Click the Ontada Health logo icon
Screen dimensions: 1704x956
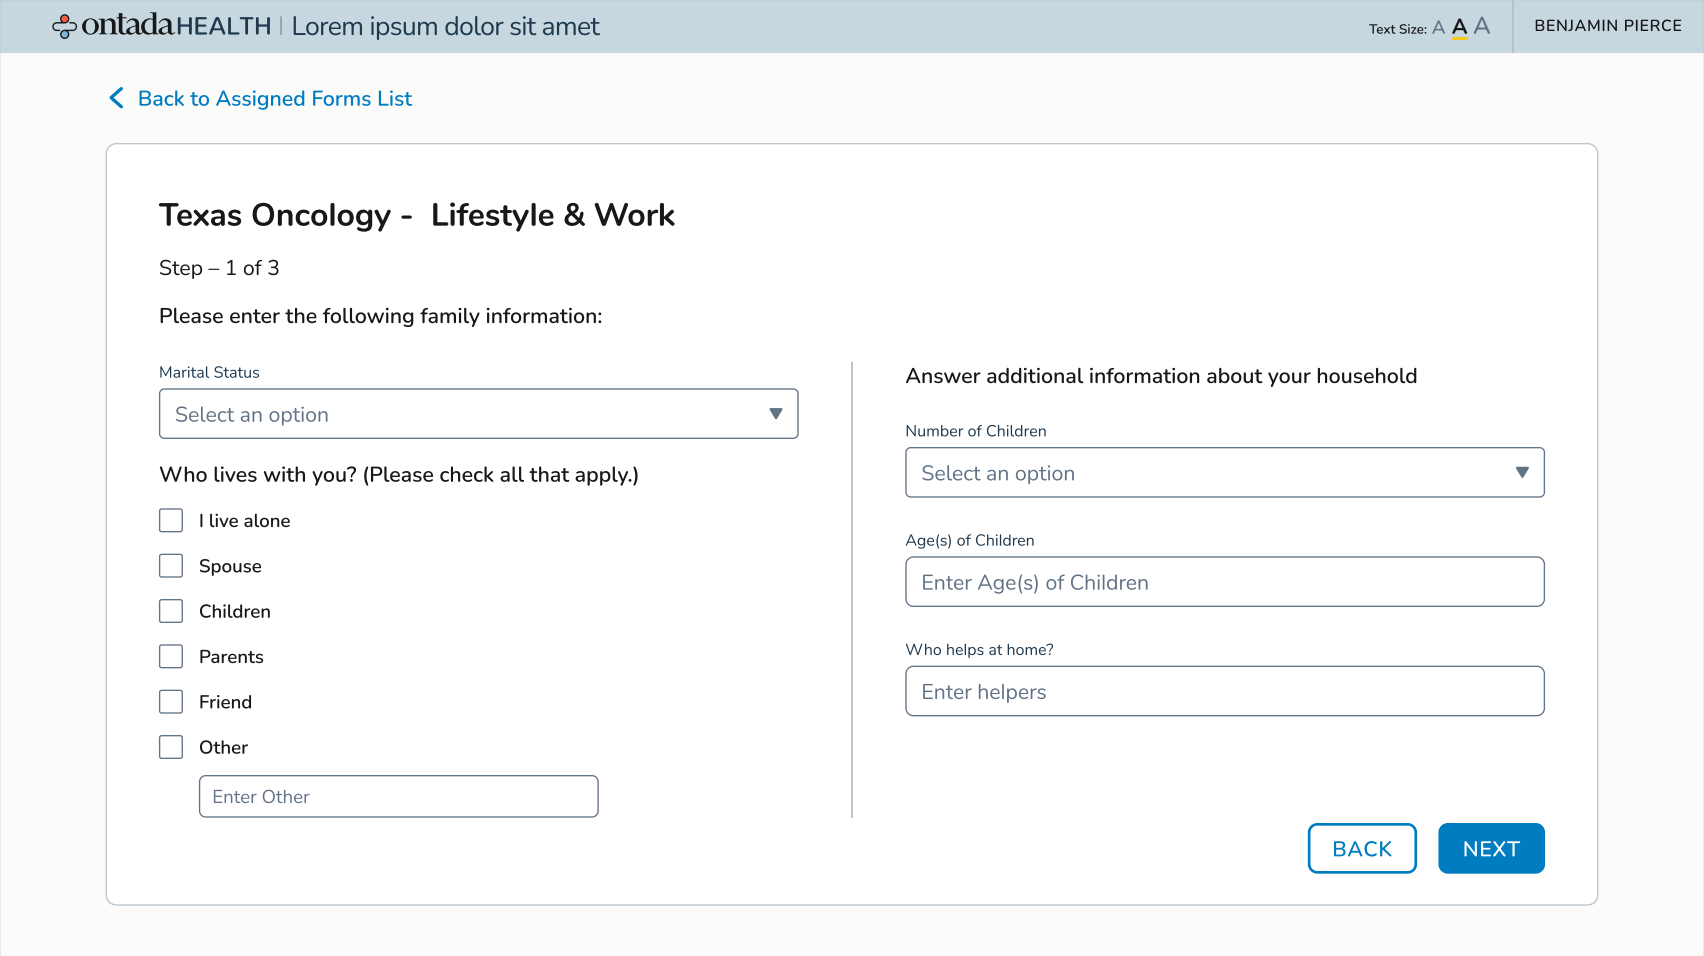pos(64,26)
